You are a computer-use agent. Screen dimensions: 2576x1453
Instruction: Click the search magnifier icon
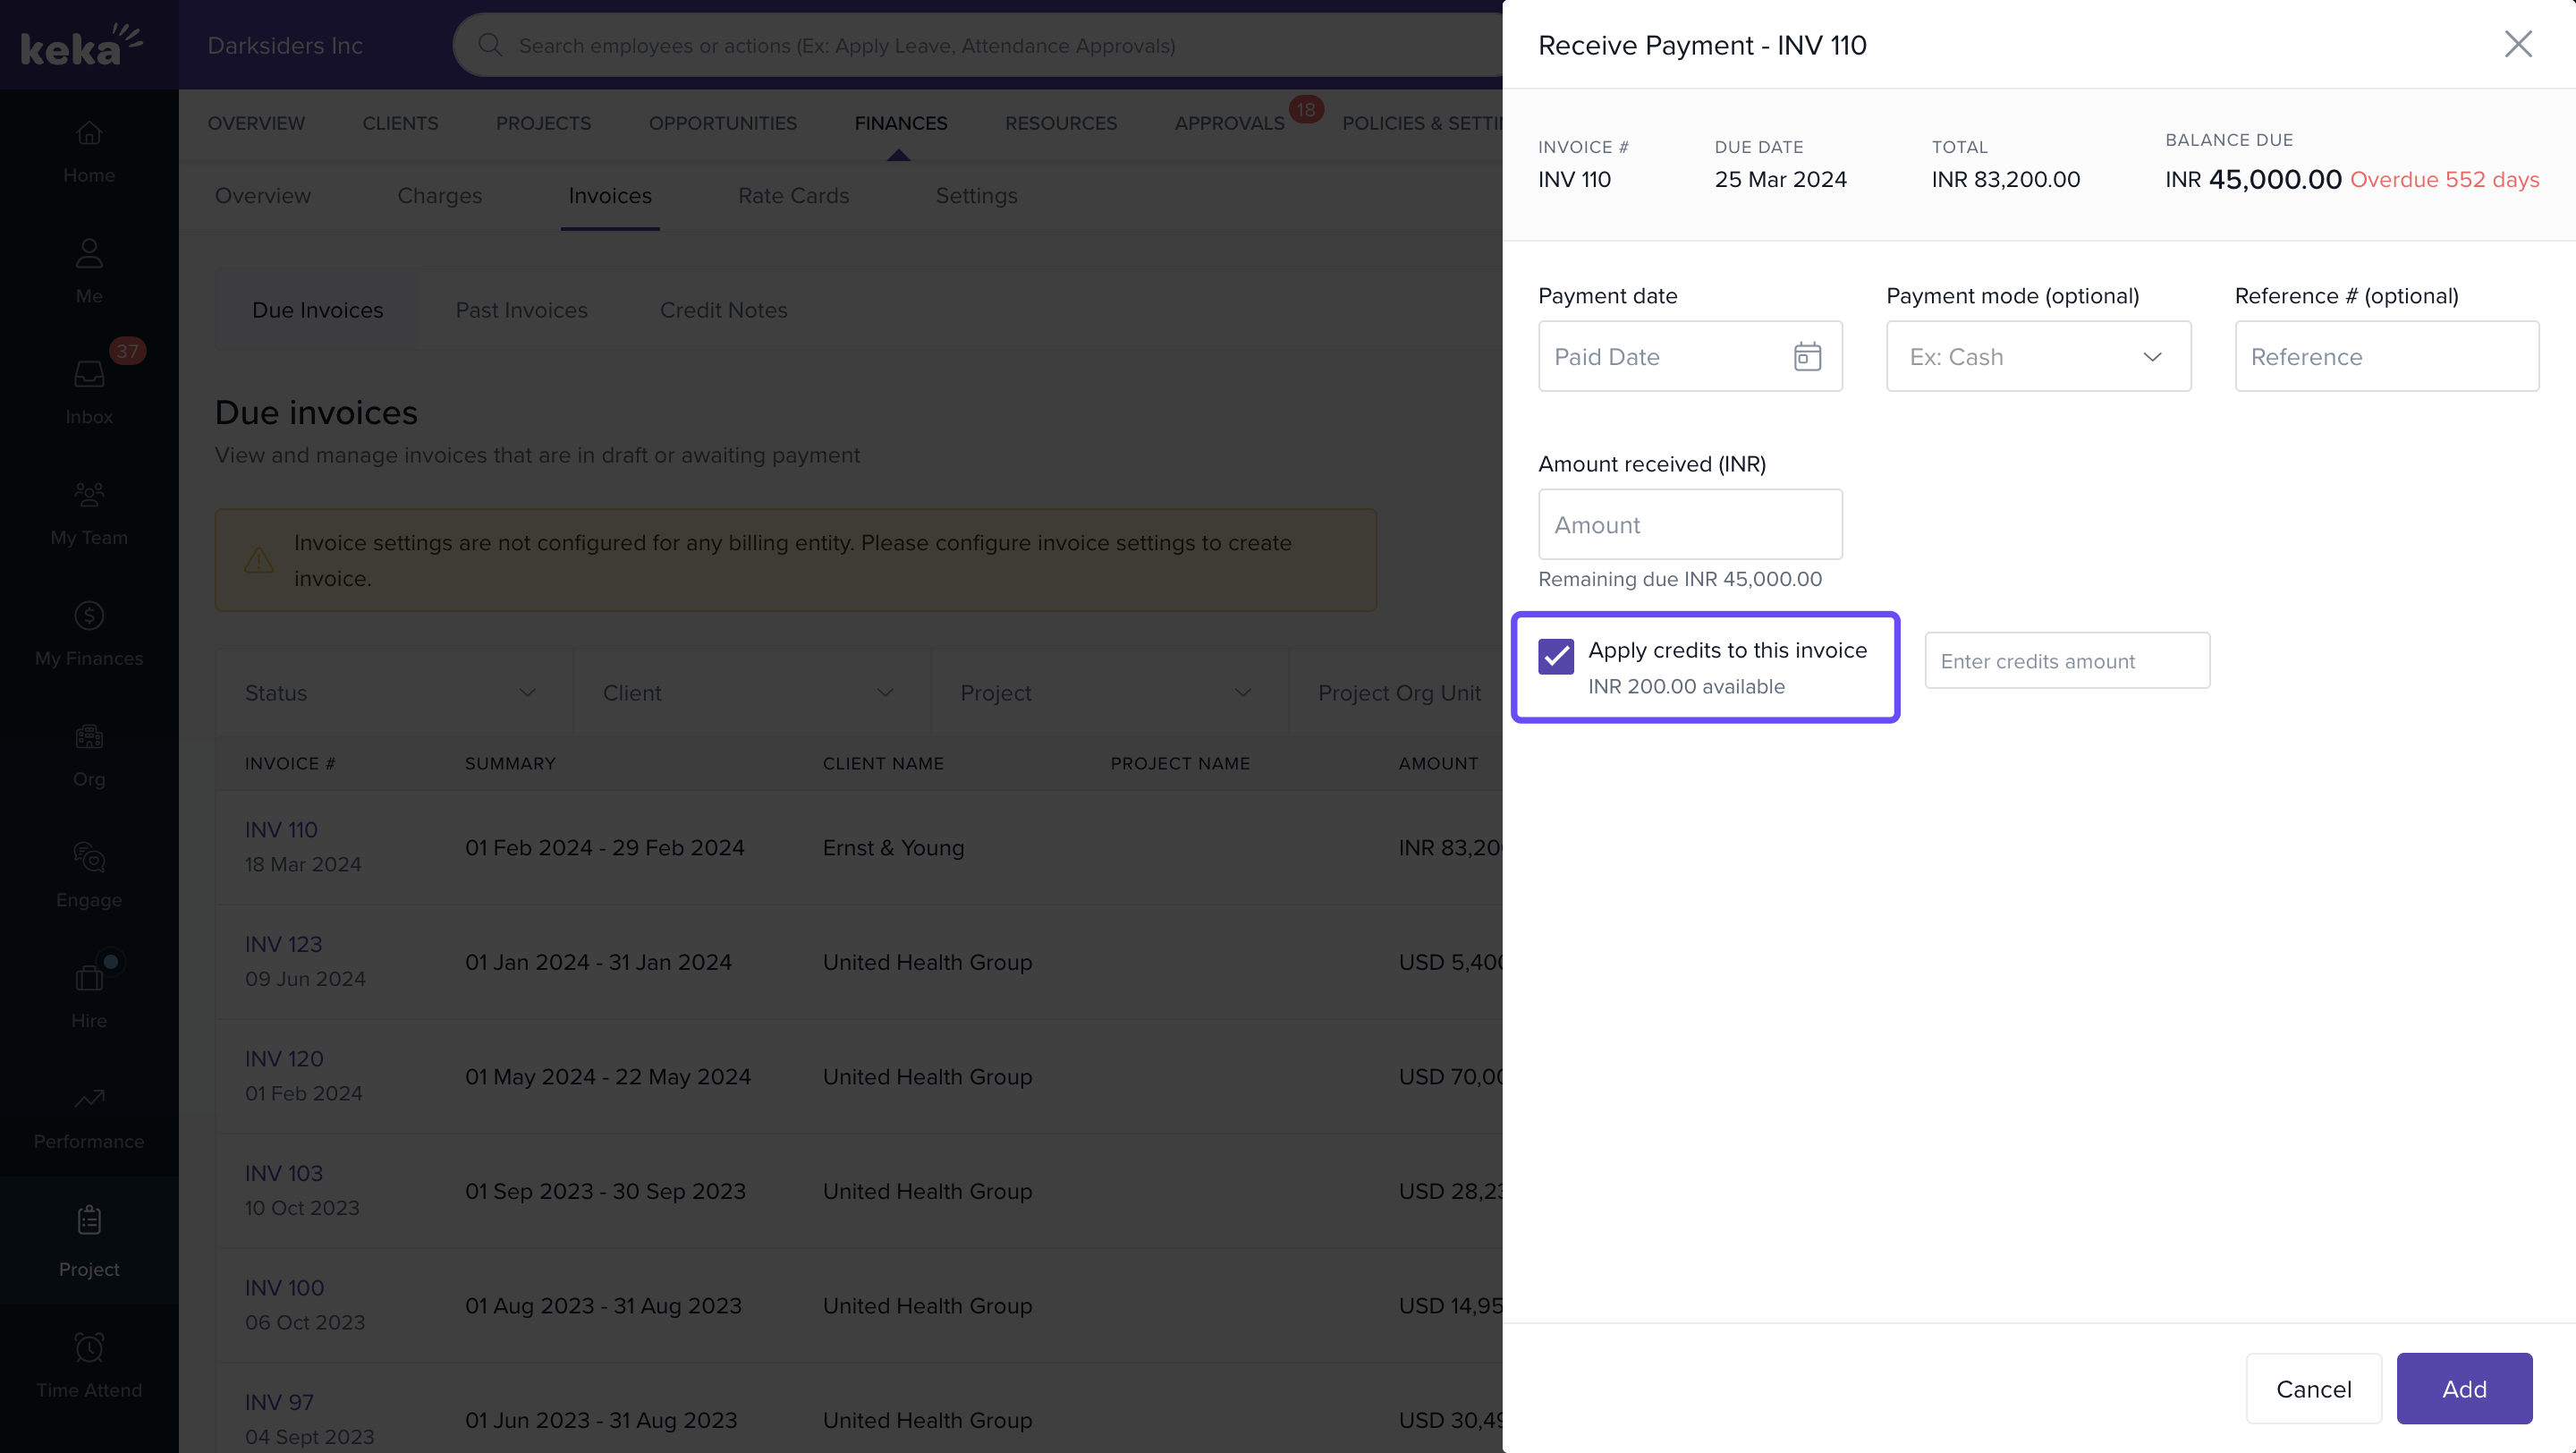489,45
